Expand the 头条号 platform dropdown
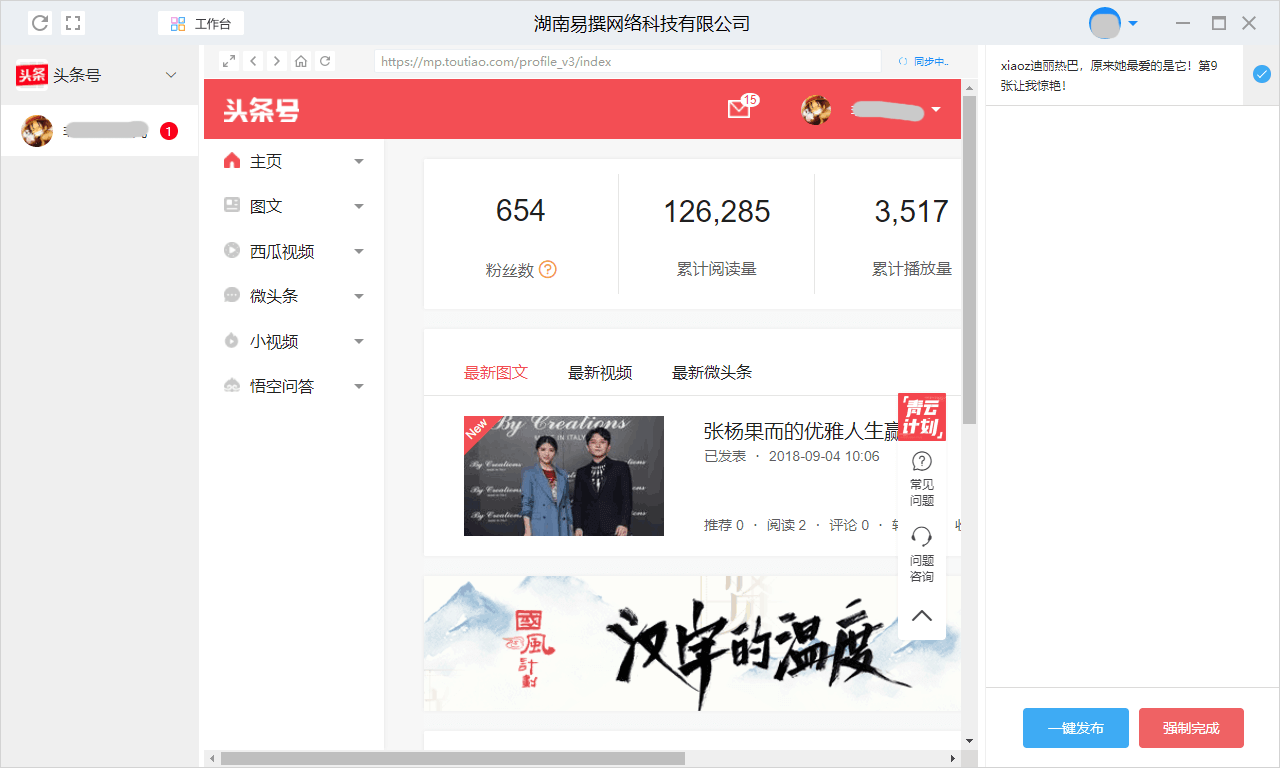1280x768 pixels. click(x=171, y=75)
